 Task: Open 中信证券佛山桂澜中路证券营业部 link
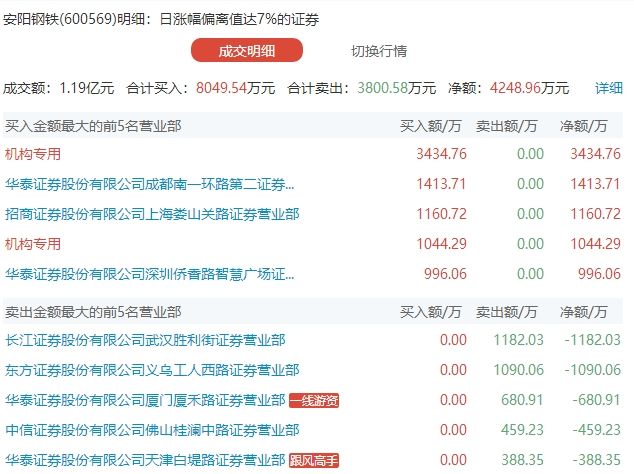click(x=152, y=430)
